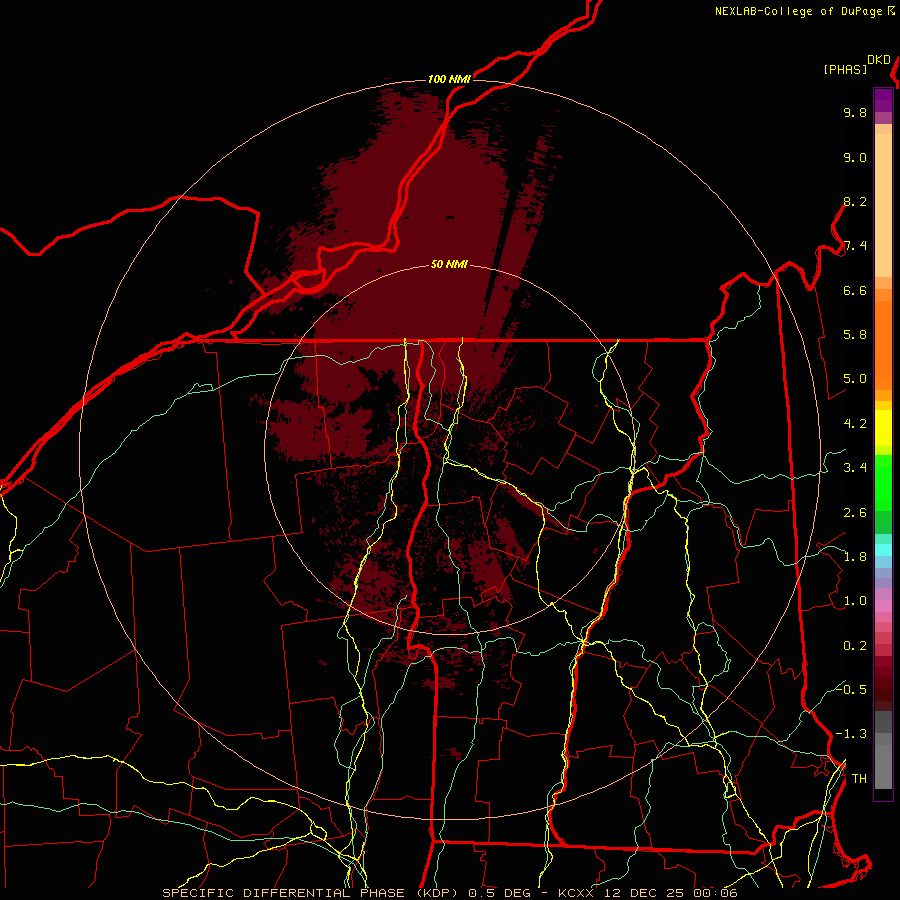Pick the 5.8 value on the color scale
This screenshot has height=900, width=900.
click(855, 335)
